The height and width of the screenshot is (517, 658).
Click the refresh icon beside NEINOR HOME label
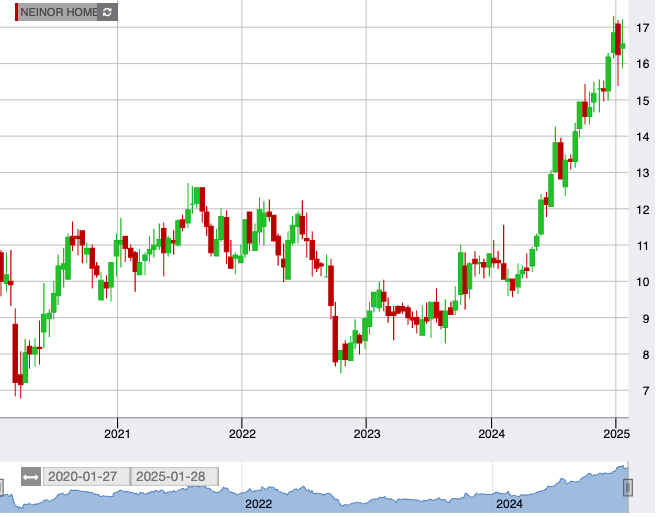(107, 12)
